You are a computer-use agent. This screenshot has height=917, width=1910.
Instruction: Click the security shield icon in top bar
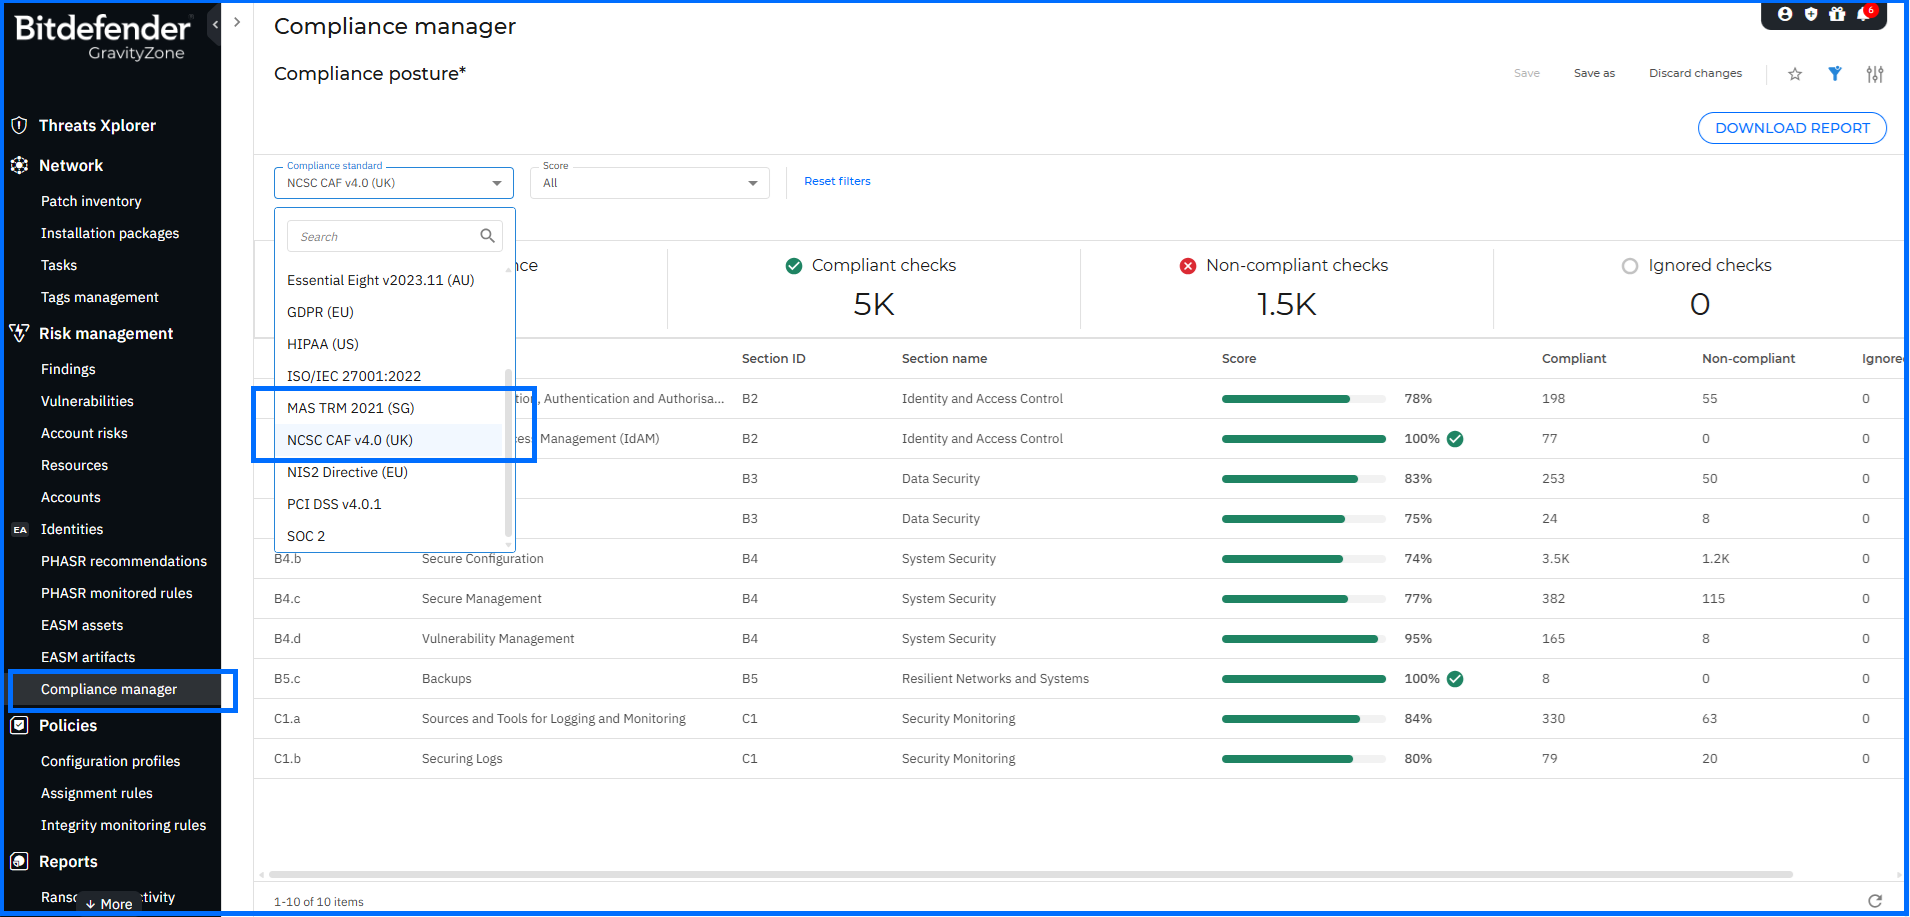point(1811,14)
